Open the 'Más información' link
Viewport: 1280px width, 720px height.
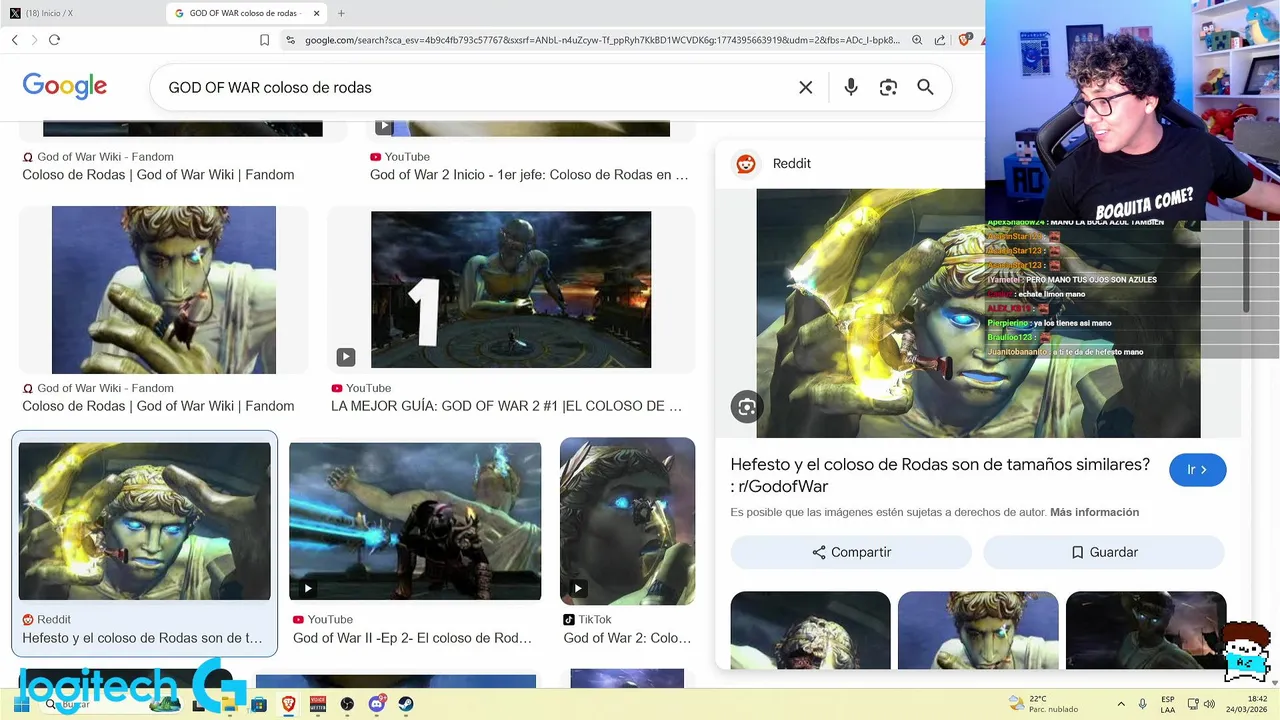pos(1094,512)
